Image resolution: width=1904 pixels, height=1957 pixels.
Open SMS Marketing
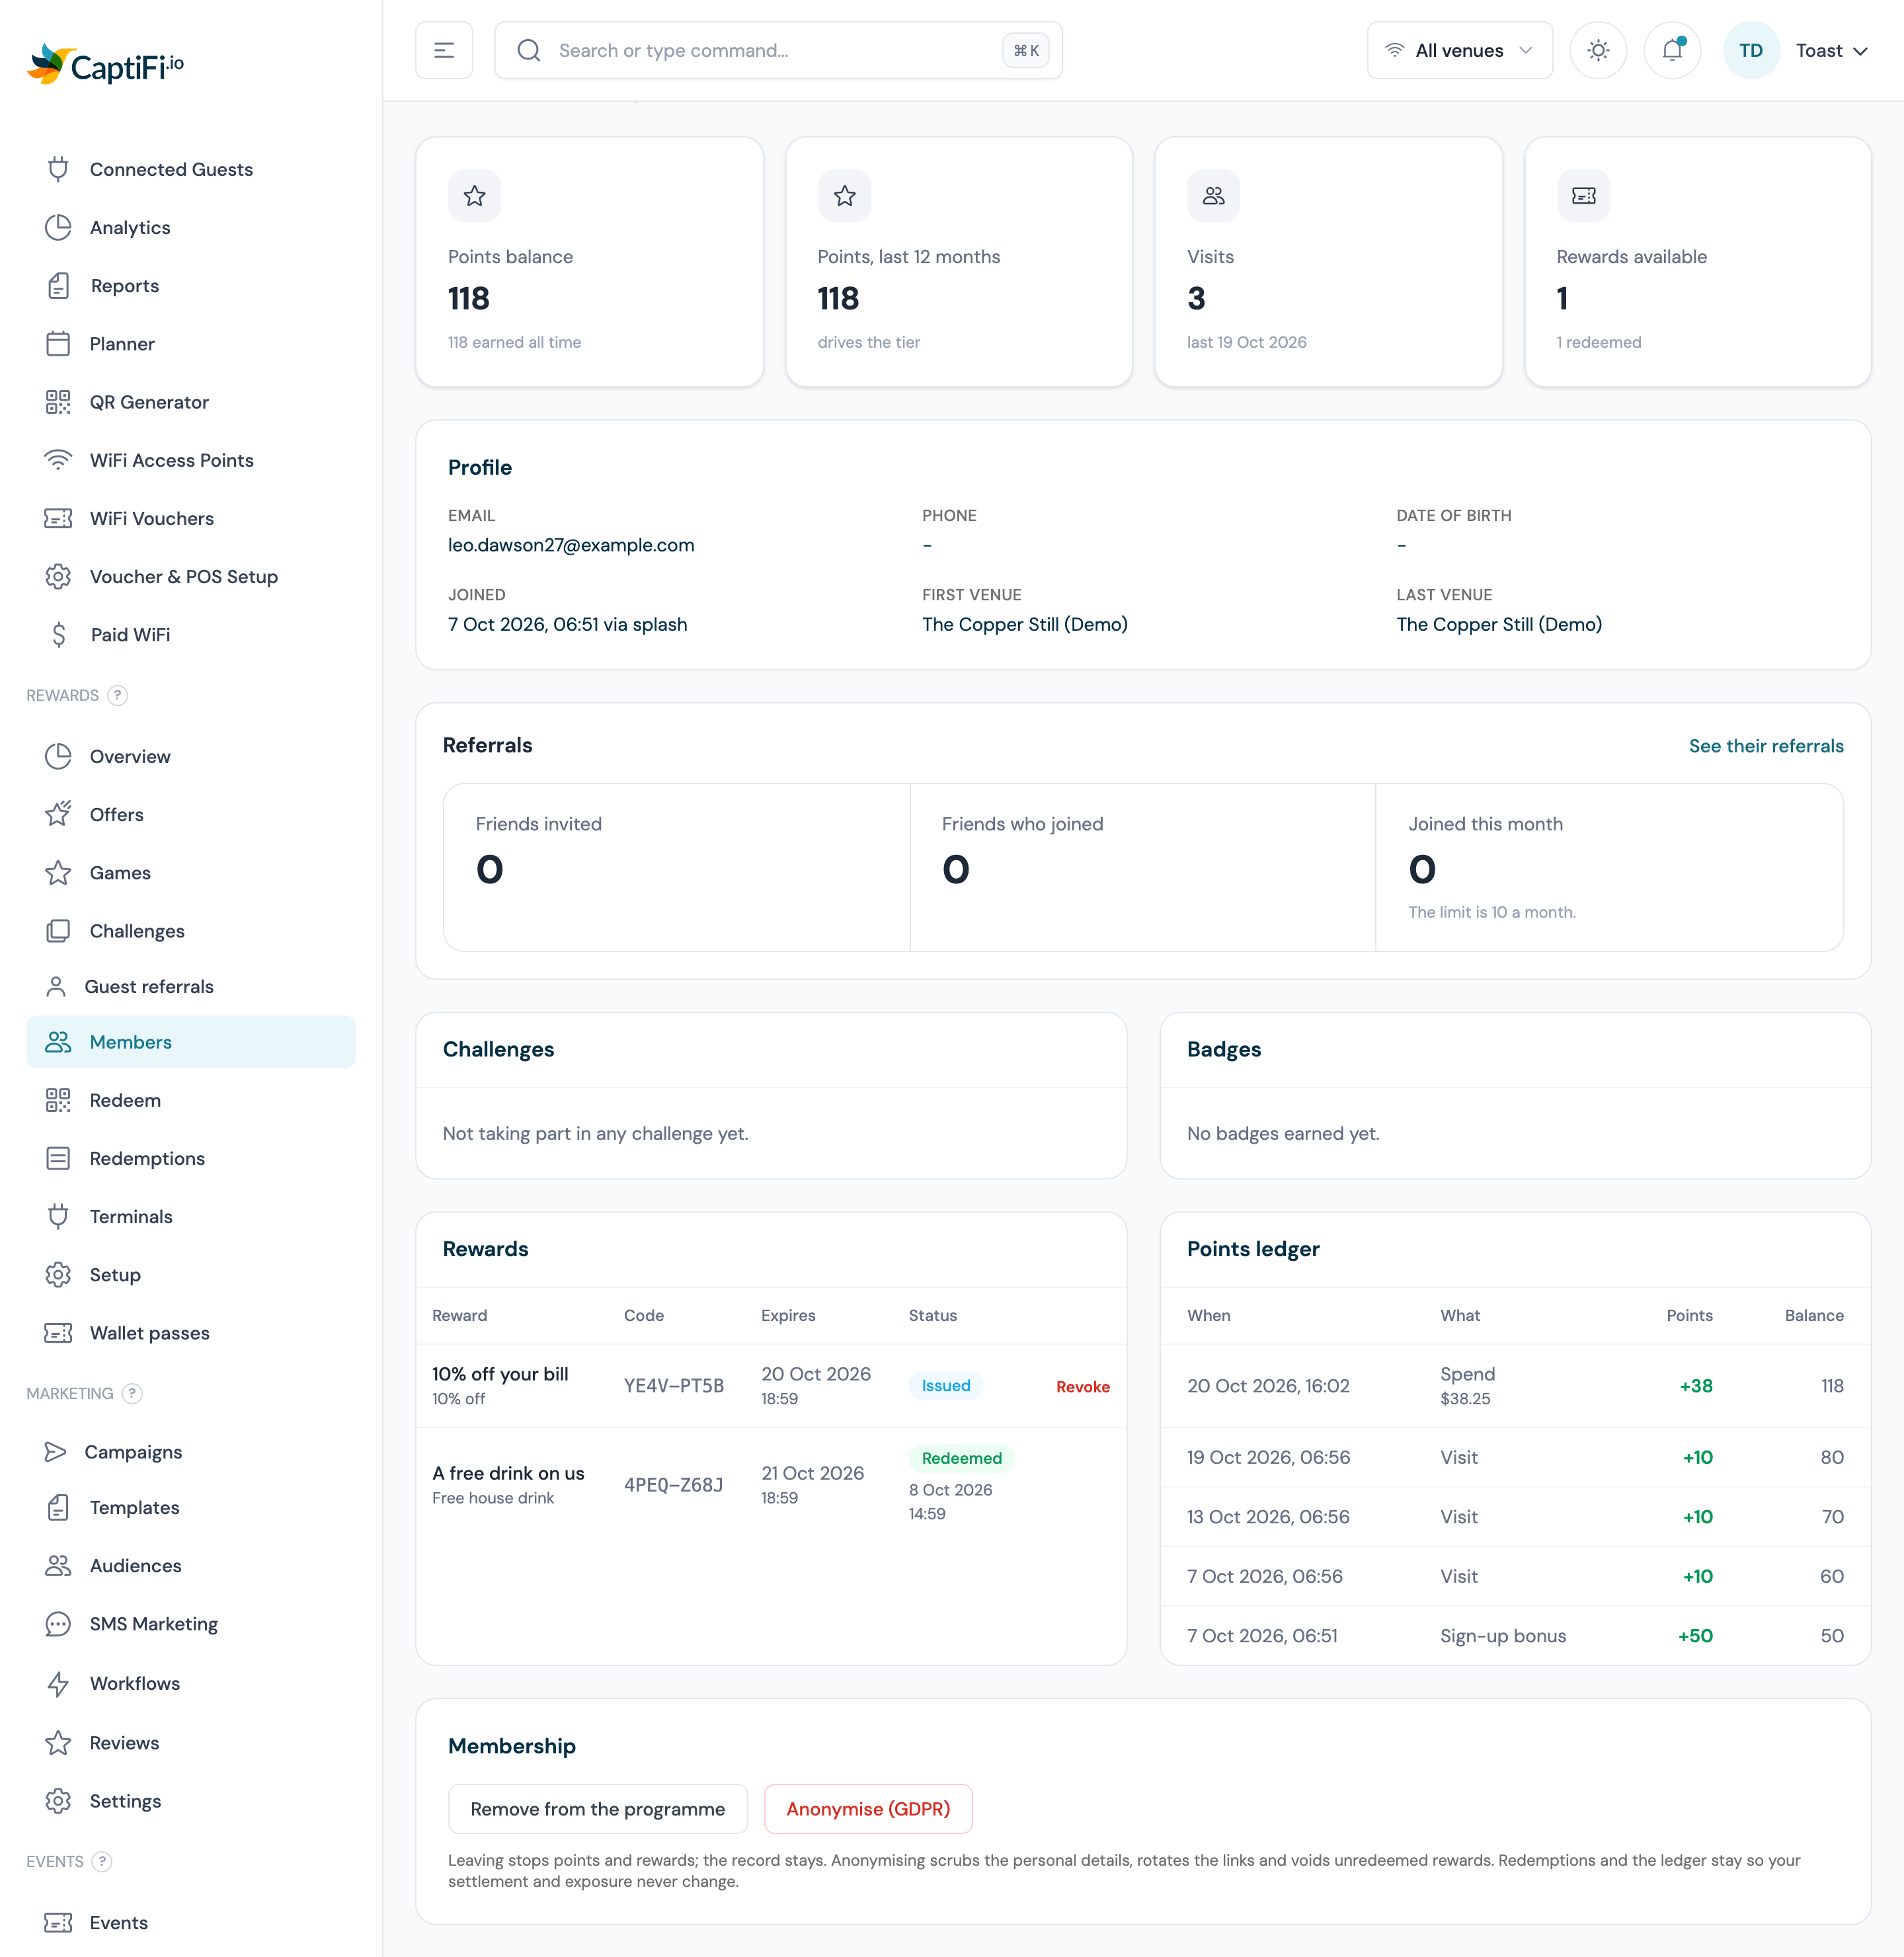(190, 1624)
